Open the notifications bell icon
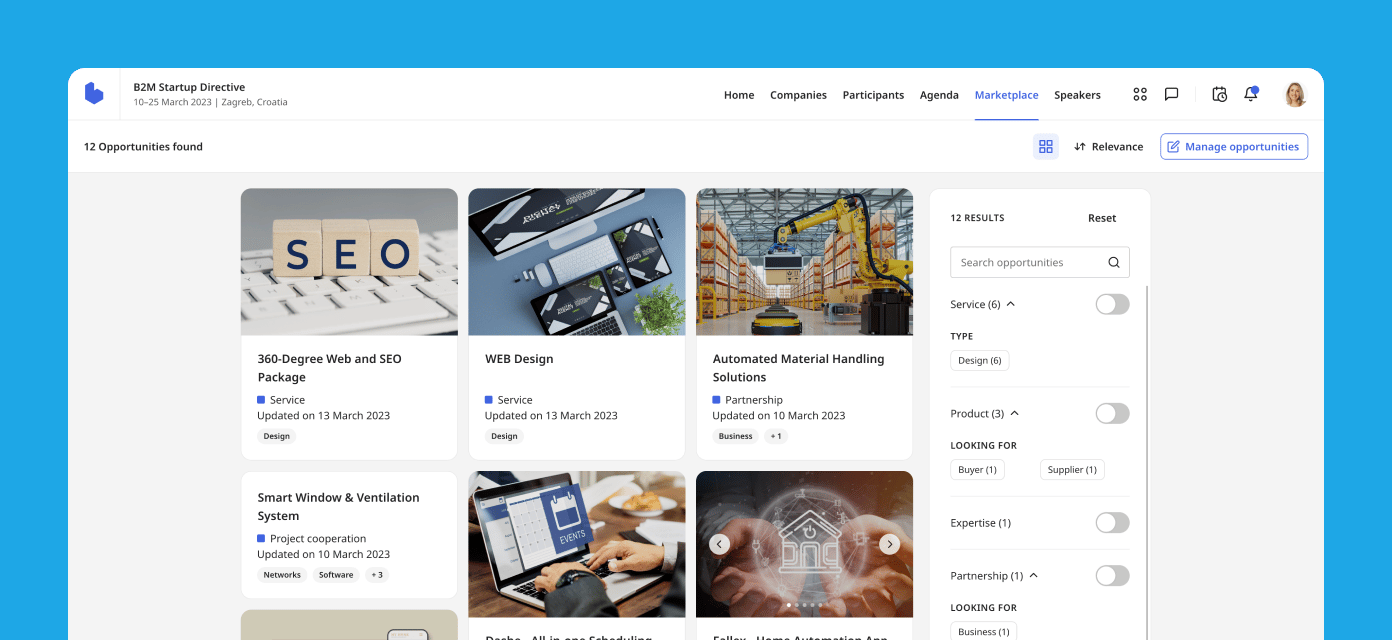This screenshot has height=640, width=1392. click(x=1250, y=94)
